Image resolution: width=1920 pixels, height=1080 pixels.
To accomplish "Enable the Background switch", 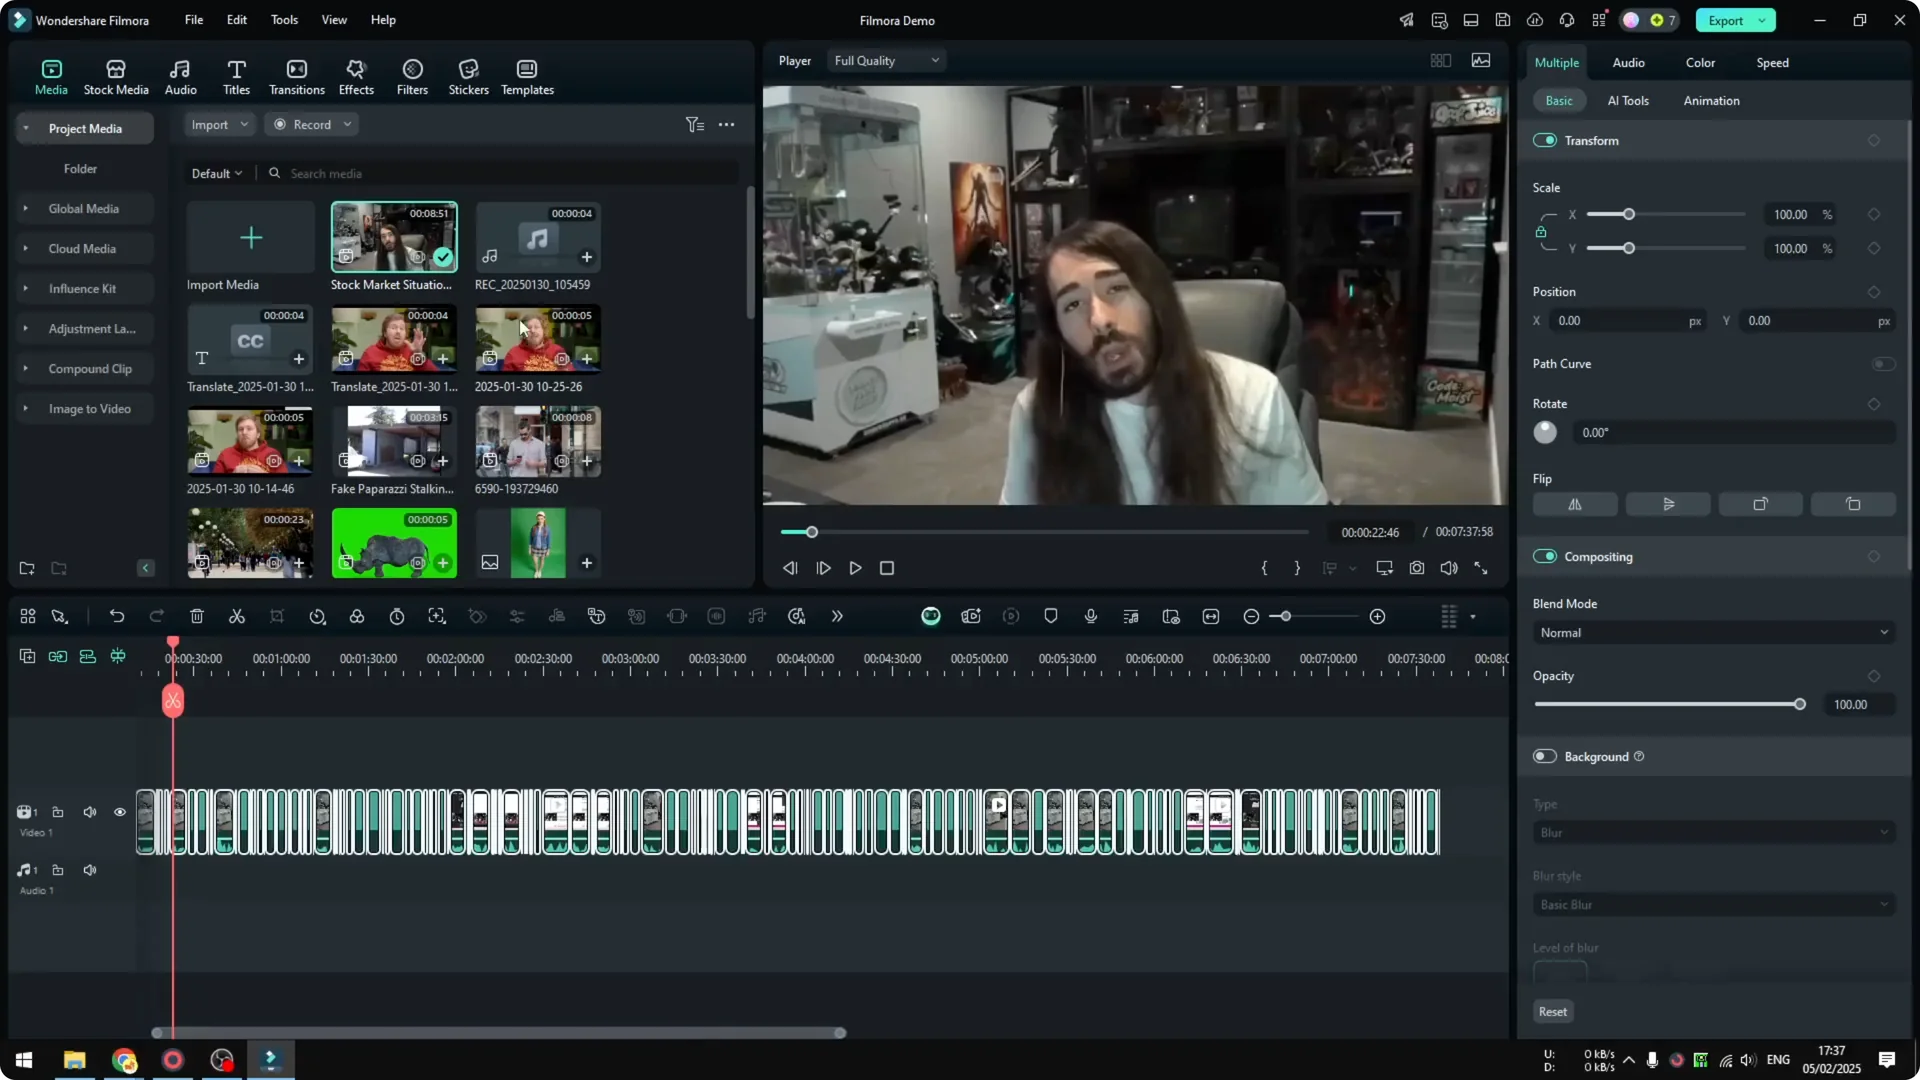I will [1545, 757].
